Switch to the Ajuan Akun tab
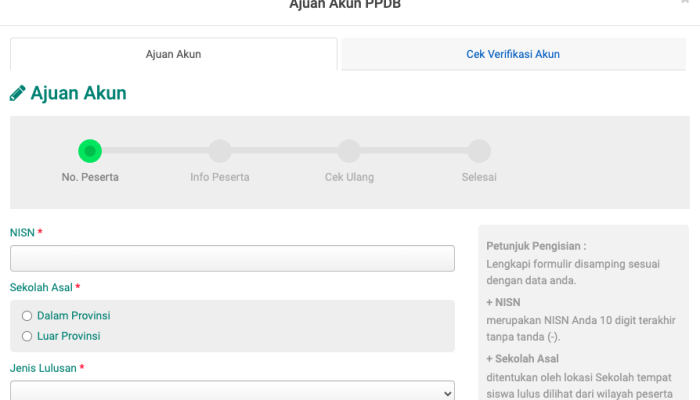Viewport: 700px width, 400px height. [173, 54]
